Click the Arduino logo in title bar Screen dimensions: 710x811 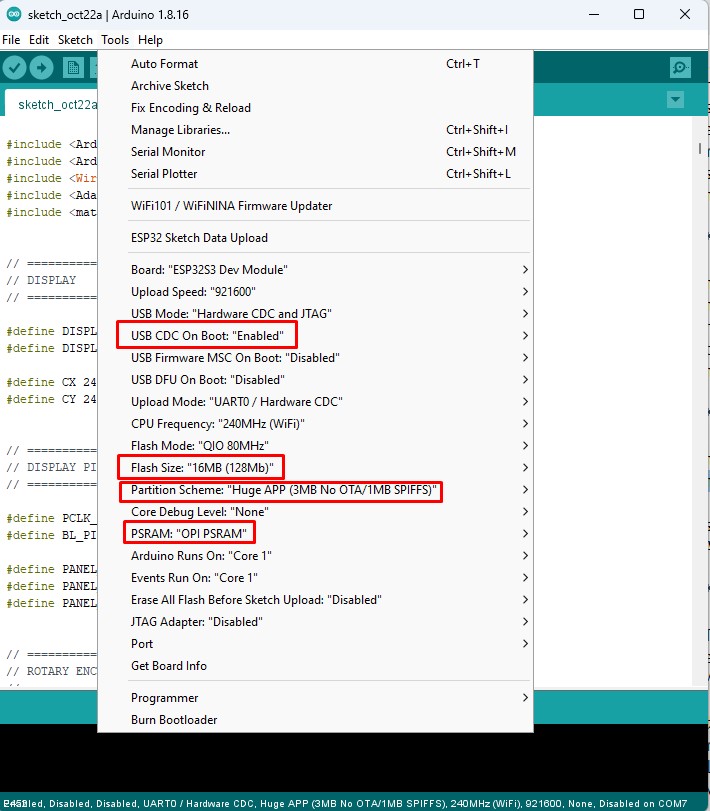[x=14, y=14]
